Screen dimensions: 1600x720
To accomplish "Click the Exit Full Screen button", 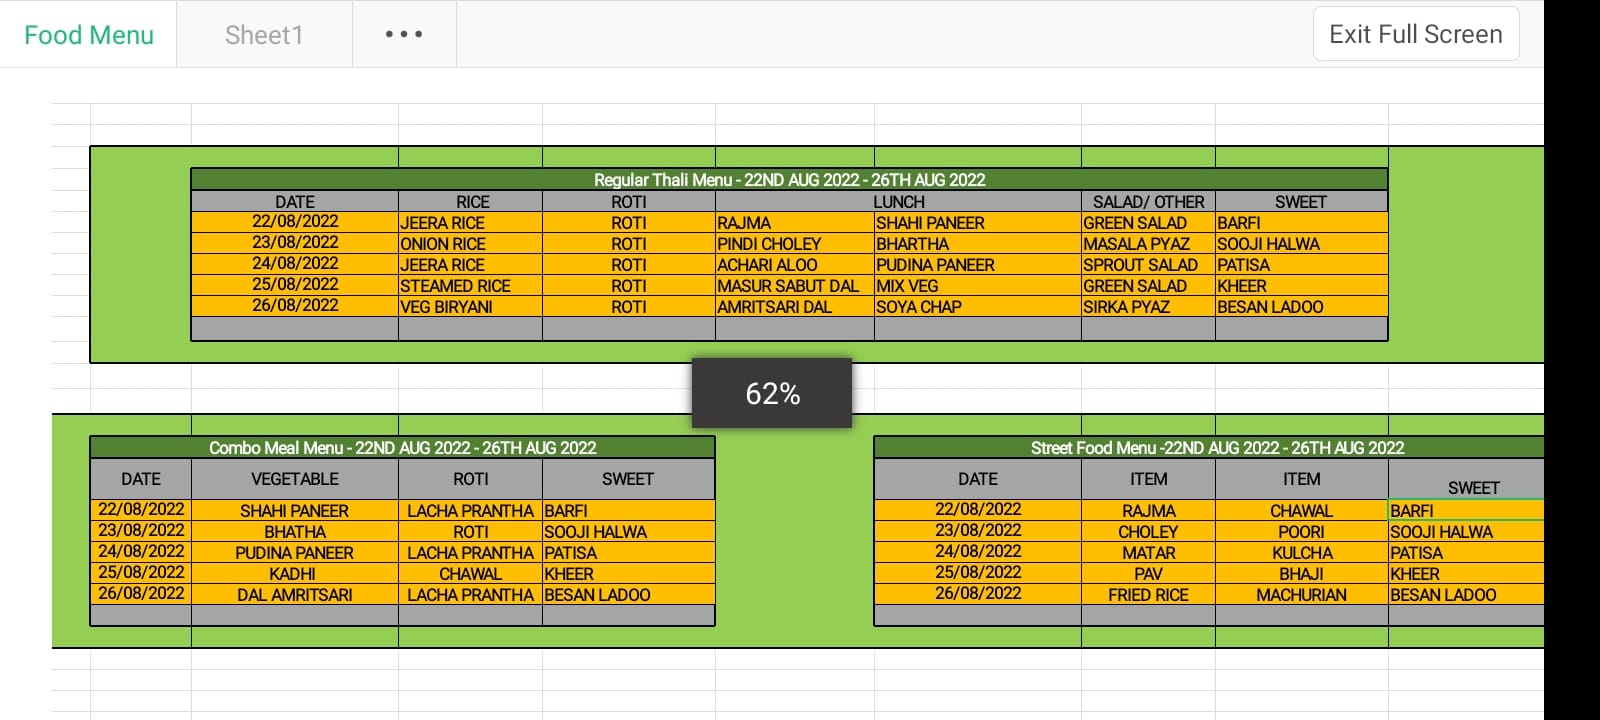I will click(1416, 34).
